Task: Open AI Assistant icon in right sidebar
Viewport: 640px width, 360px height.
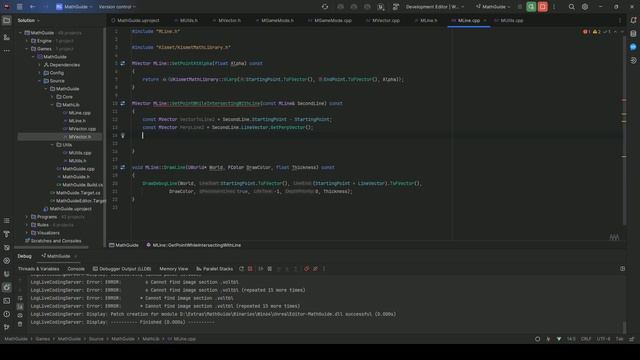Action: 633,47
